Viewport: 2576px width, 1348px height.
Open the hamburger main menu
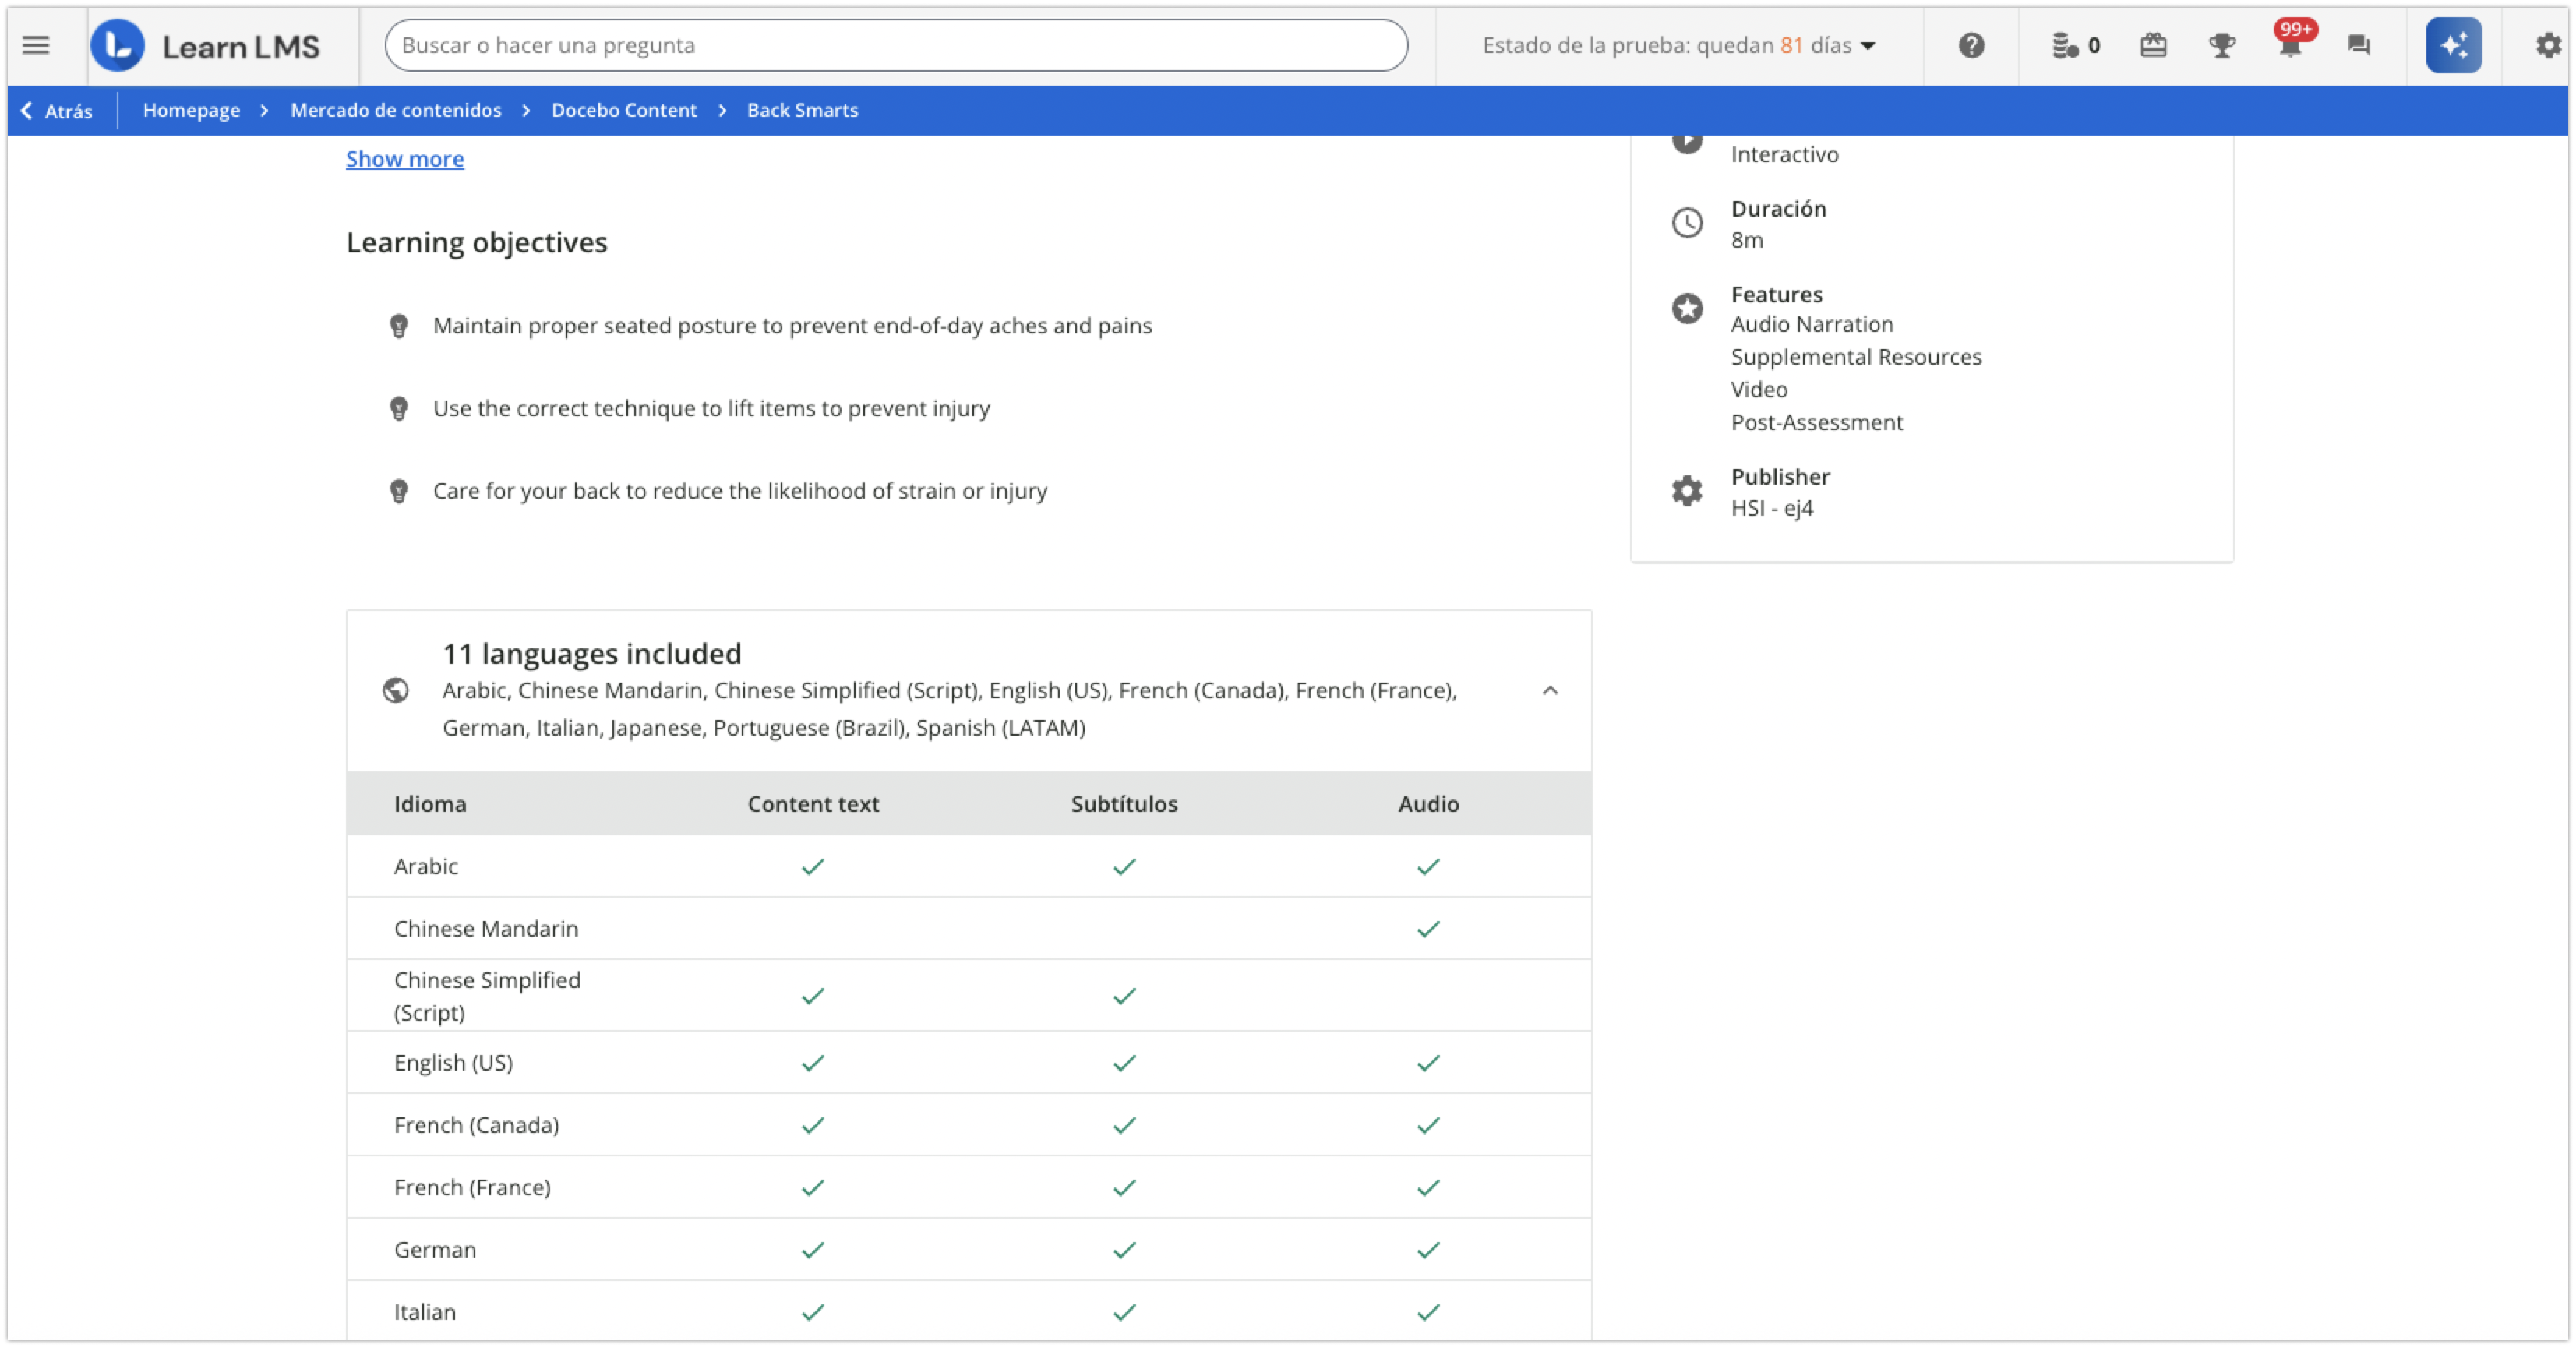coord(36,45)
